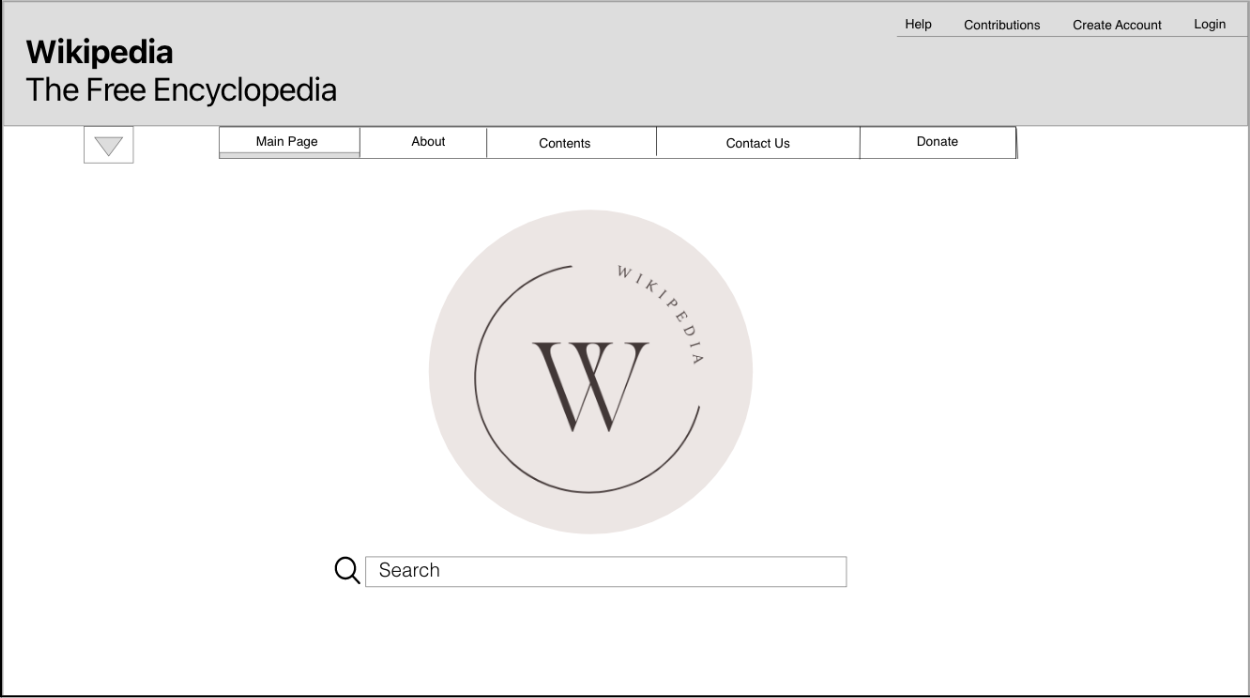
Task: Click the round Wikipedia W logo
Action: pos(591,372)
